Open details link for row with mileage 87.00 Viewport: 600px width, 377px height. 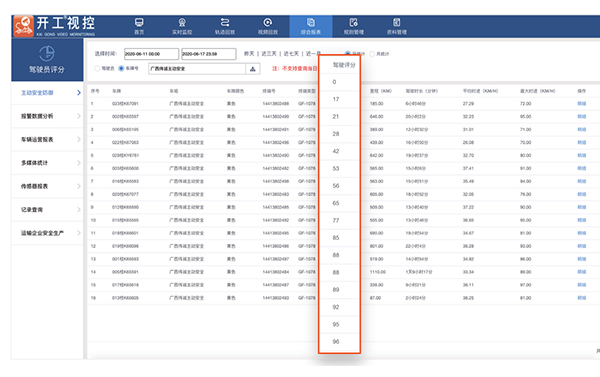tap(582, 298)
